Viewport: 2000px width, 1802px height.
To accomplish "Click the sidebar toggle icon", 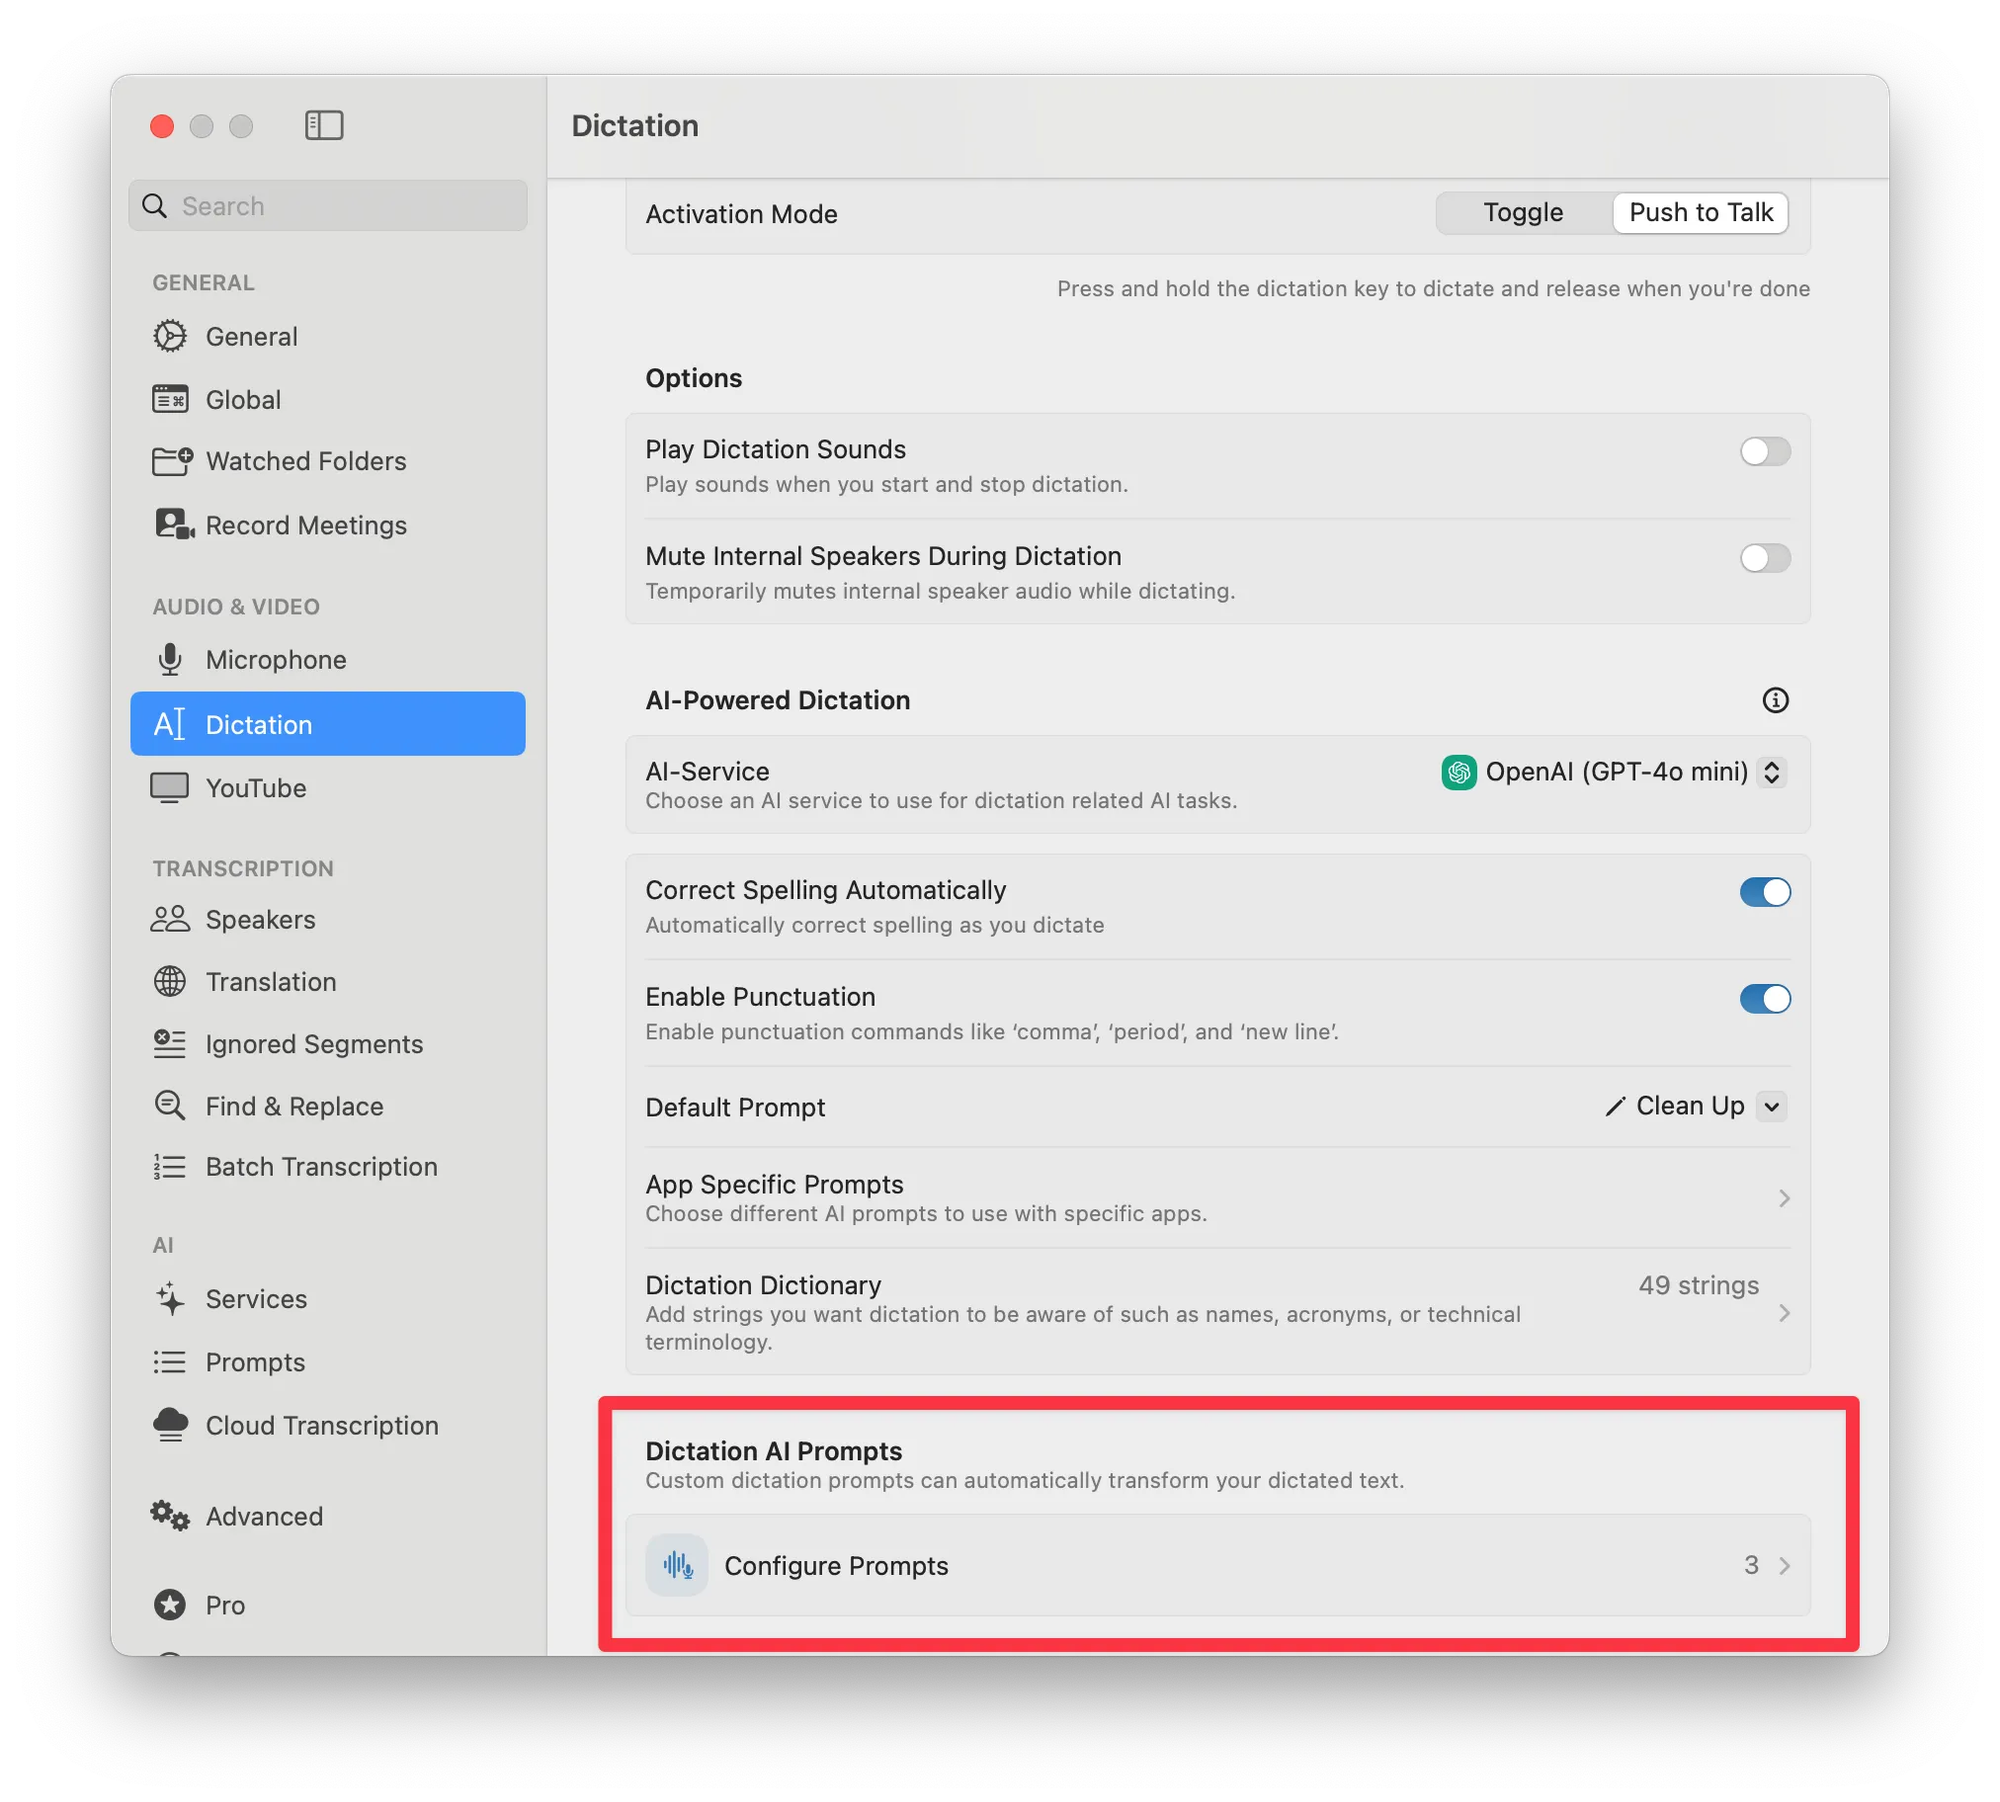I will pos(323,126).
